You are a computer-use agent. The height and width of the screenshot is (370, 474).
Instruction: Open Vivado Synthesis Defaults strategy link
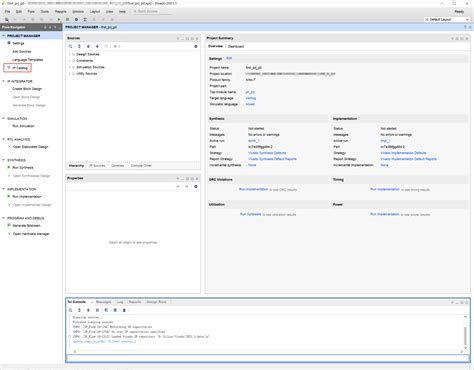pyautogui.click(x=267, y=153)
